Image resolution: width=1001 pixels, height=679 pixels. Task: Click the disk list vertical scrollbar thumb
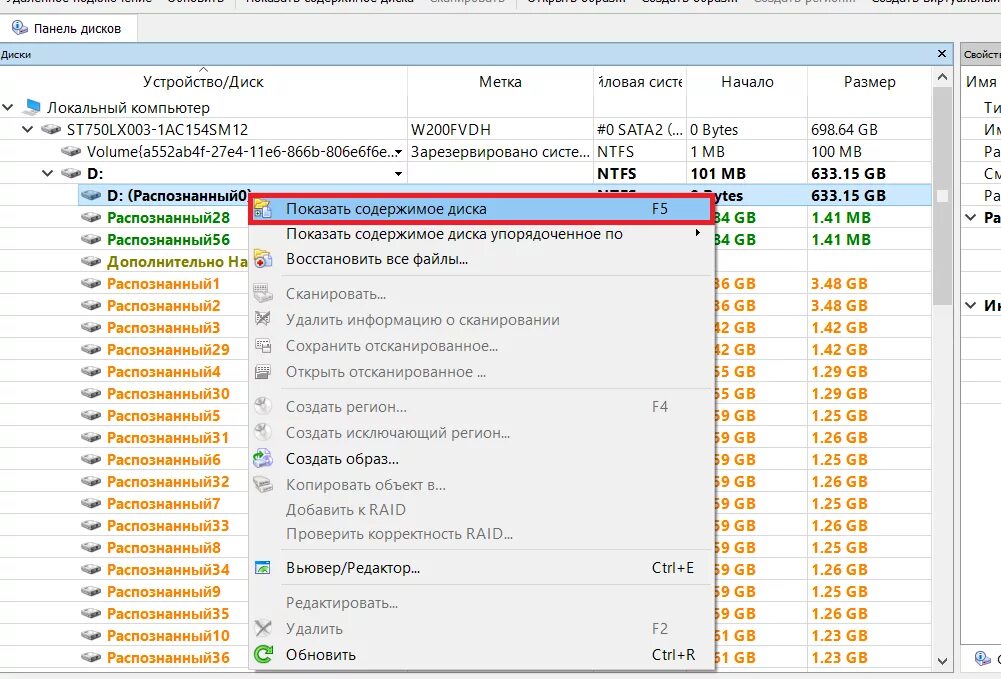[942, 197]
